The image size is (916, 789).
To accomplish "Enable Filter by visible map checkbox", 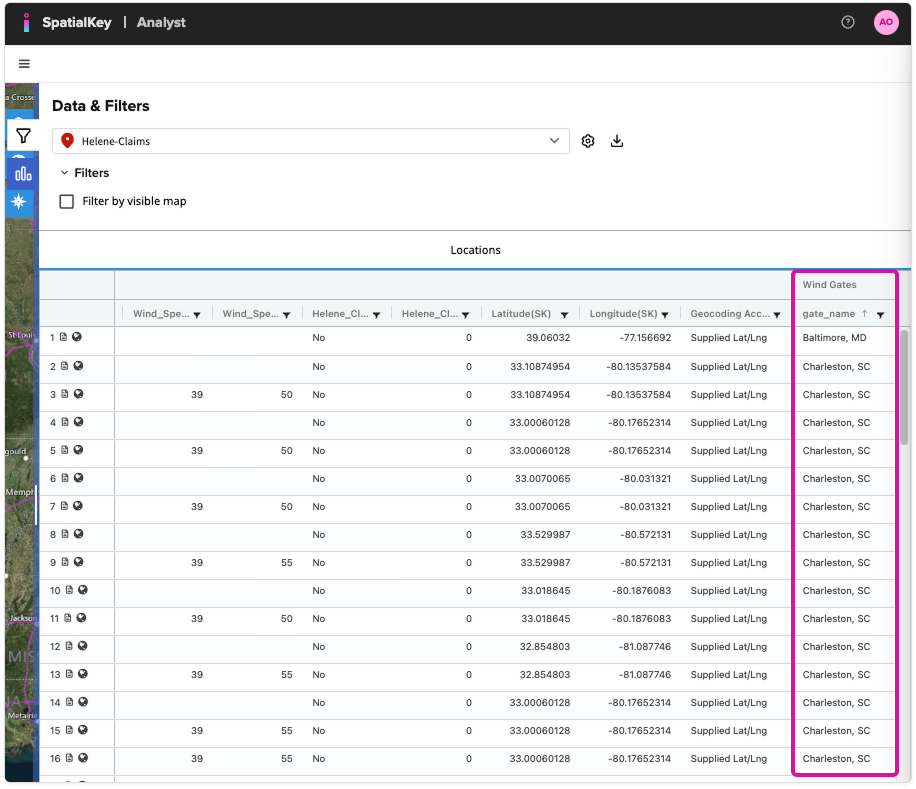I will (67, 201).
